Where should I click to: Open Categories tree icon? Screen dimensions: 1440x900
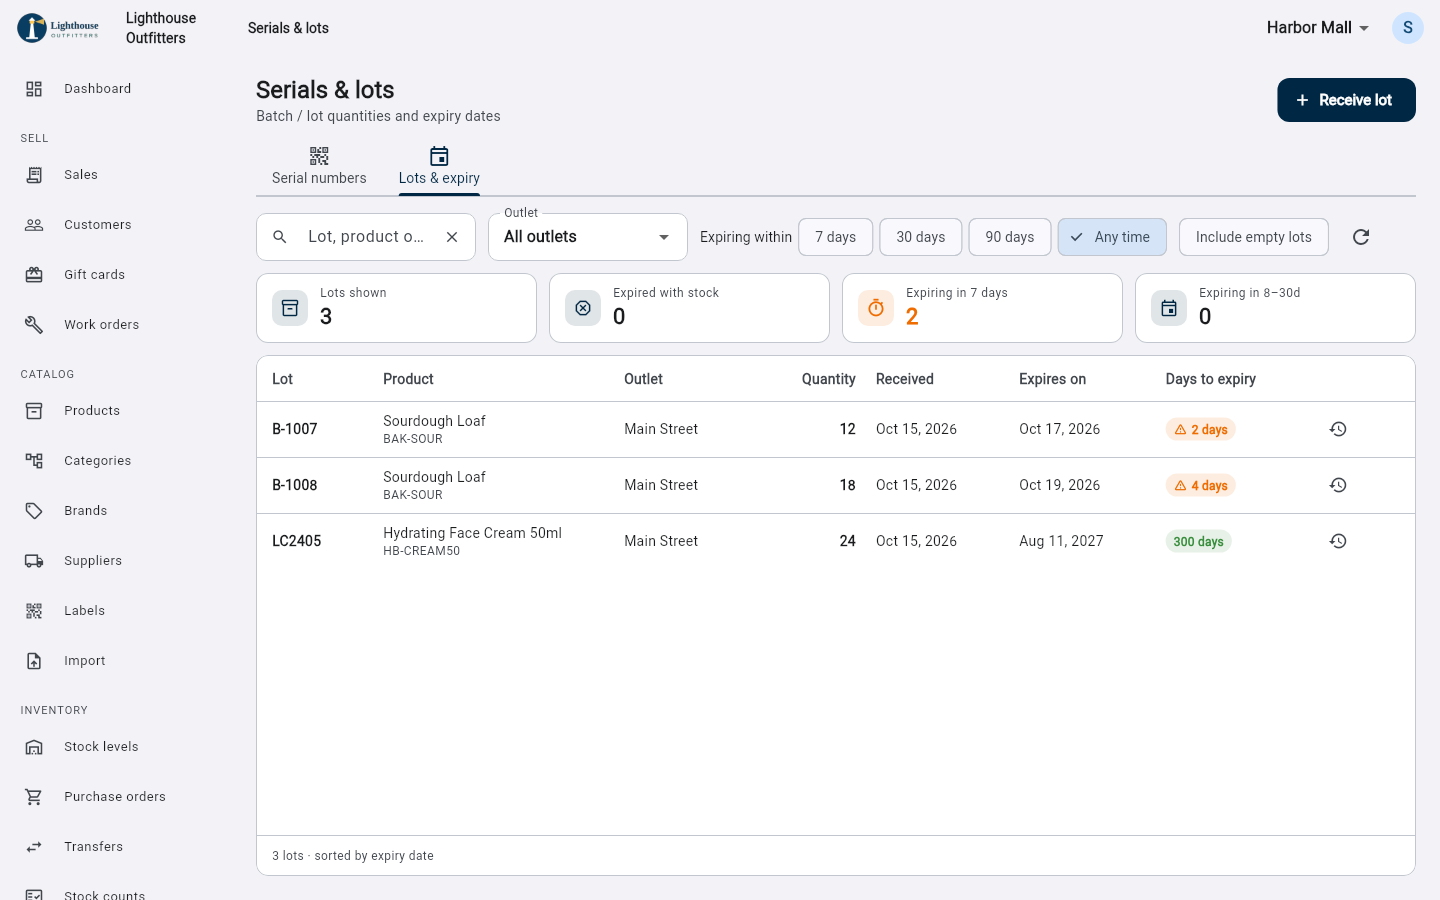[x=34, y=461]
